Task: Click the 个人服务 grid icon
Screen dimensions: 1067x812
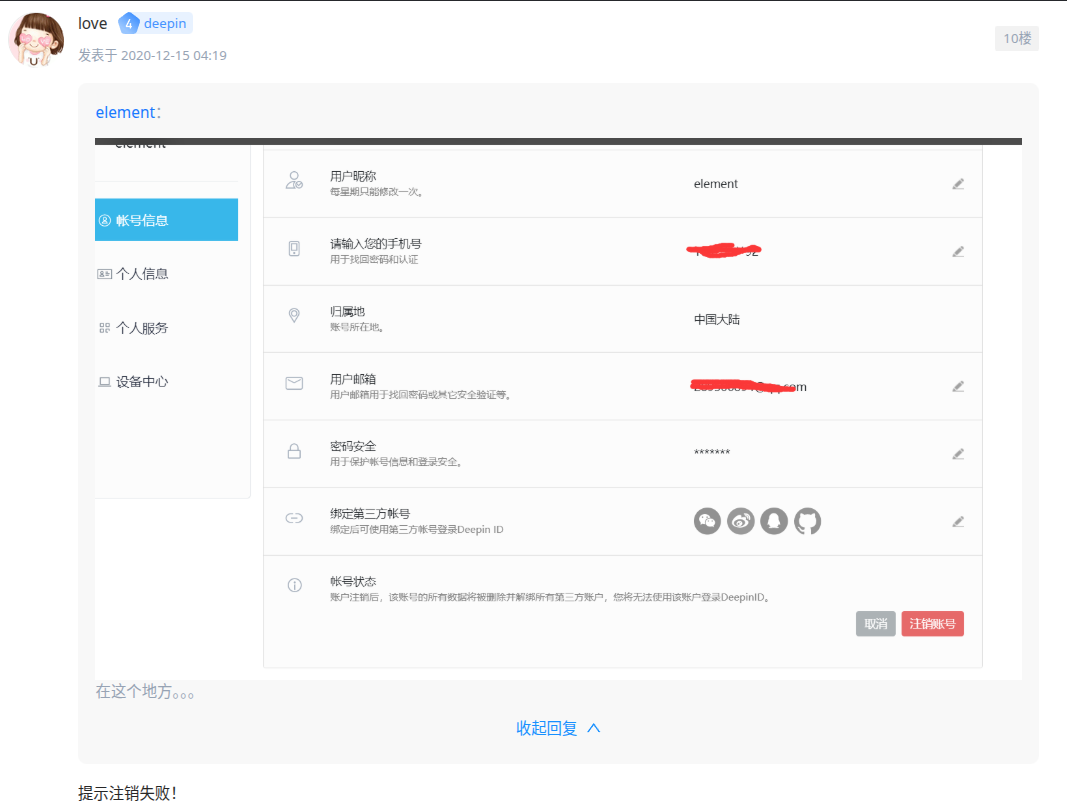Action: 105,327
